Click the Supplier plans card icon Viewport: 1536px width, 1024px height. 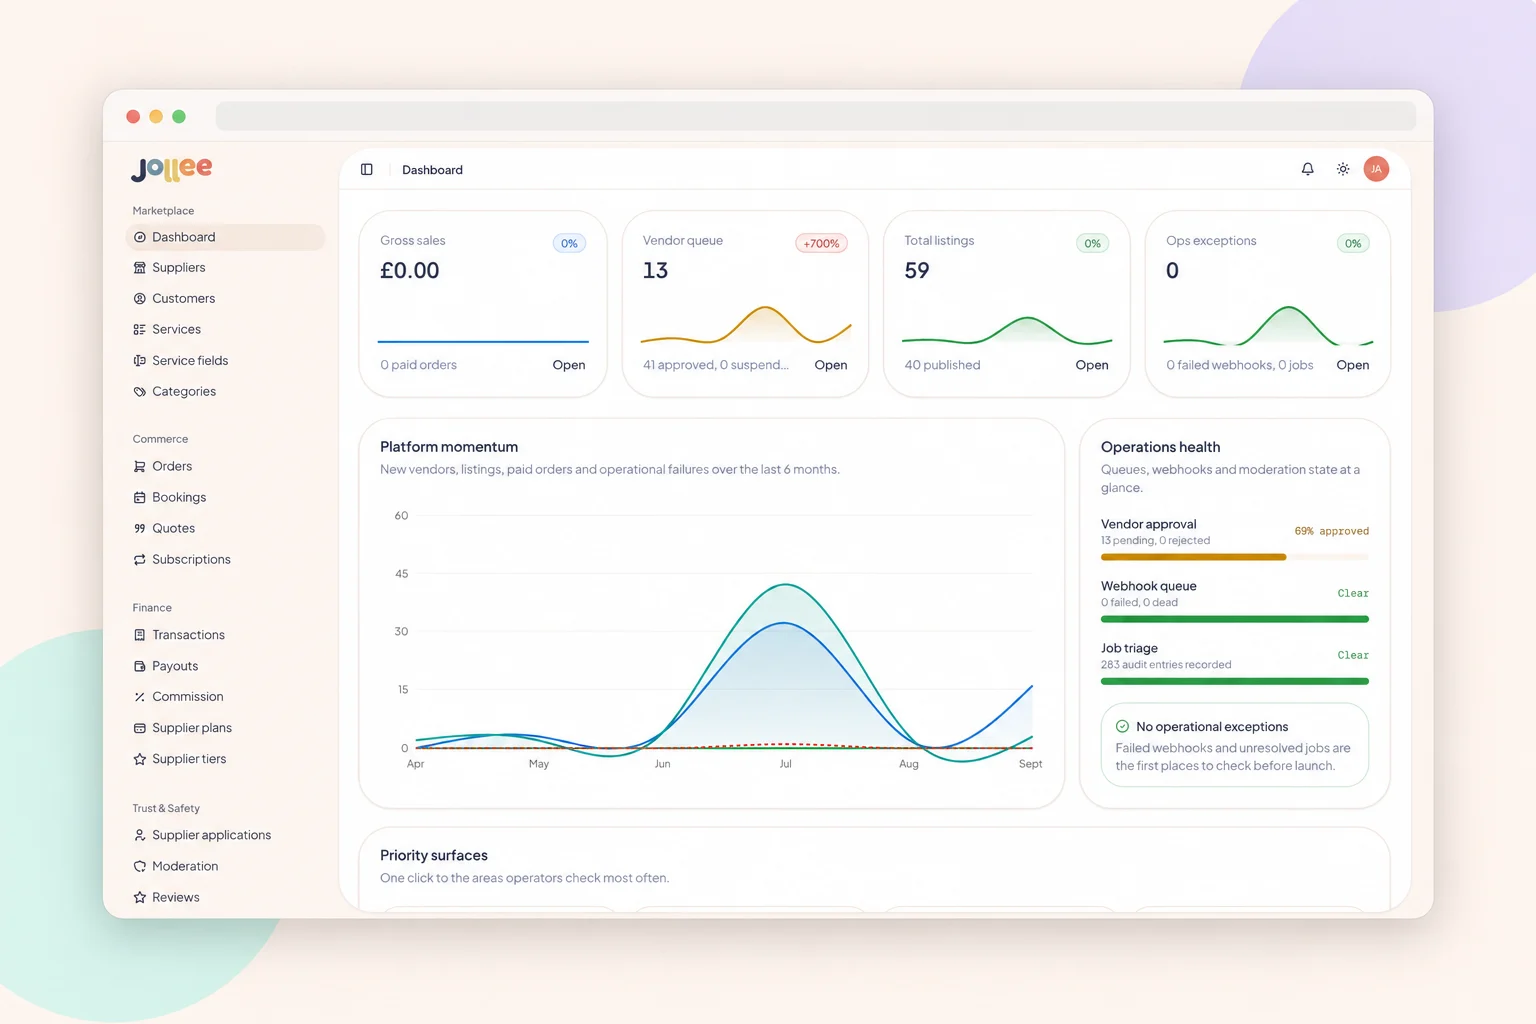click(x=140, y=728)
